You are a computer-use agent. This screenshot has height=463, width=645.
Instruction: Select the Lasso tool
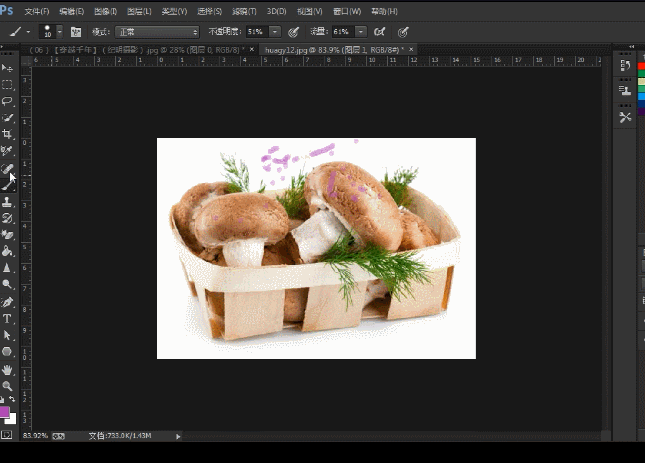pyautogui.click(x=7, y=101)
